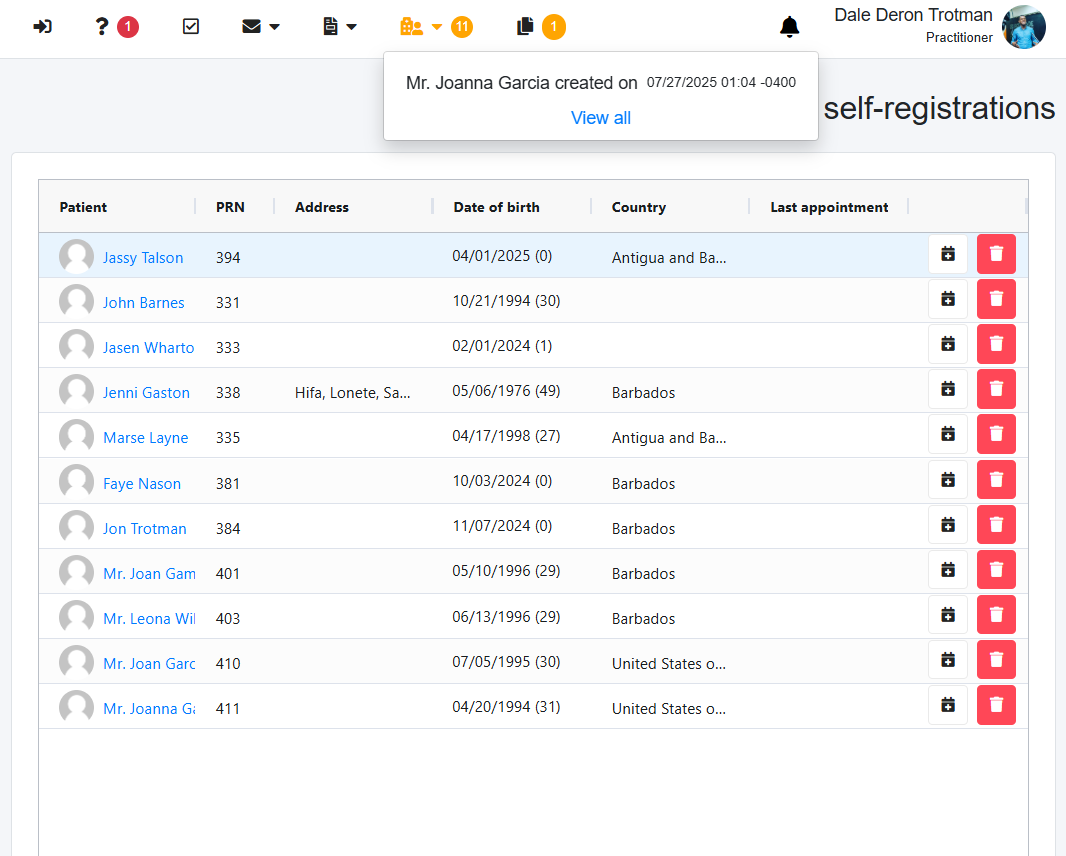1066x856 pixels.
Task: Click calendar icon in Jenni Gaston row
Action: coord(948,389)
